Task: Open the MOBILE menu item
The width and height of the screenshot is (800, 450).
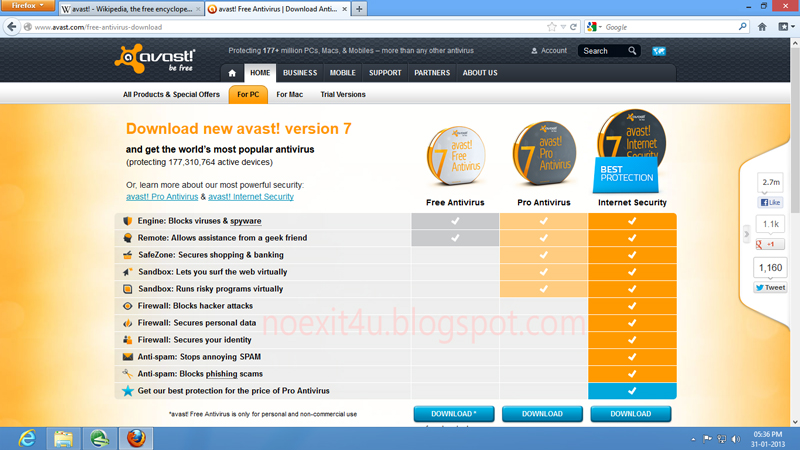Action: click(342, 73)
